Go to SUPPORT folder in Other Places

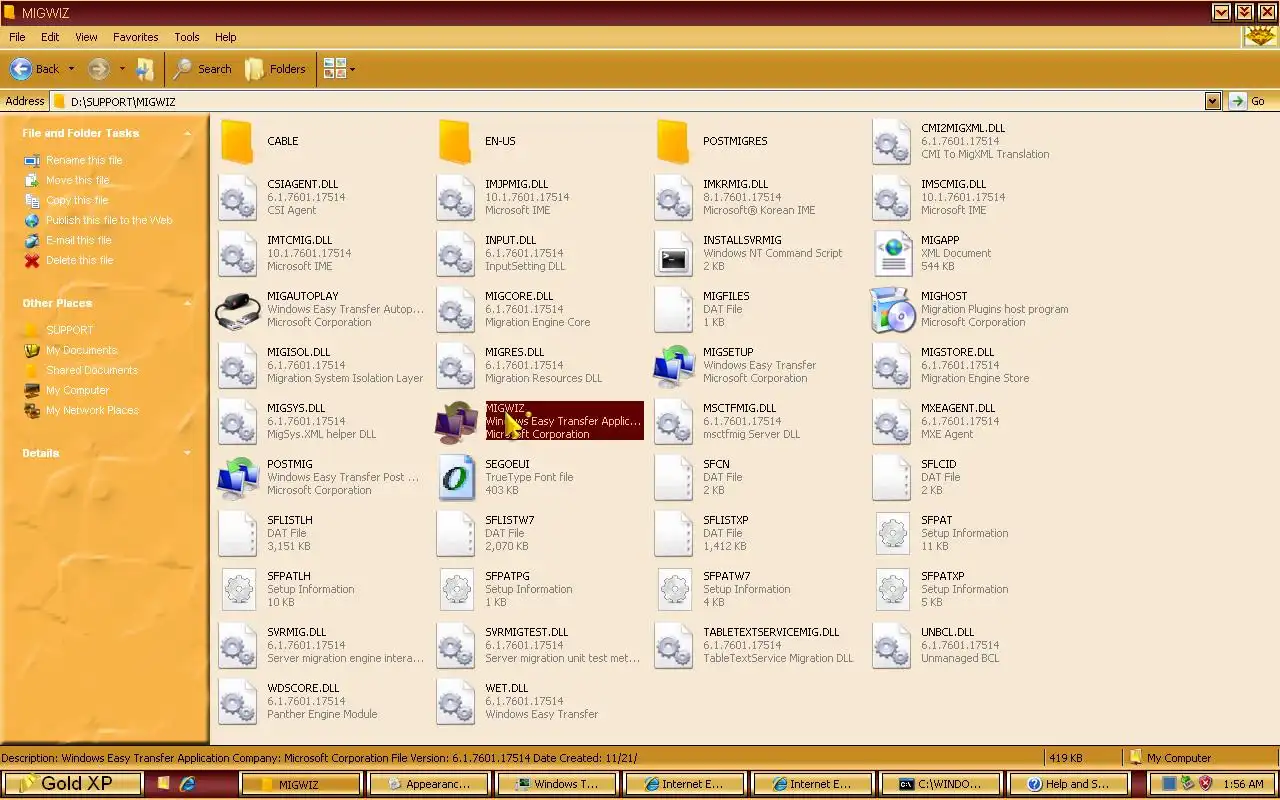point(69,330)
